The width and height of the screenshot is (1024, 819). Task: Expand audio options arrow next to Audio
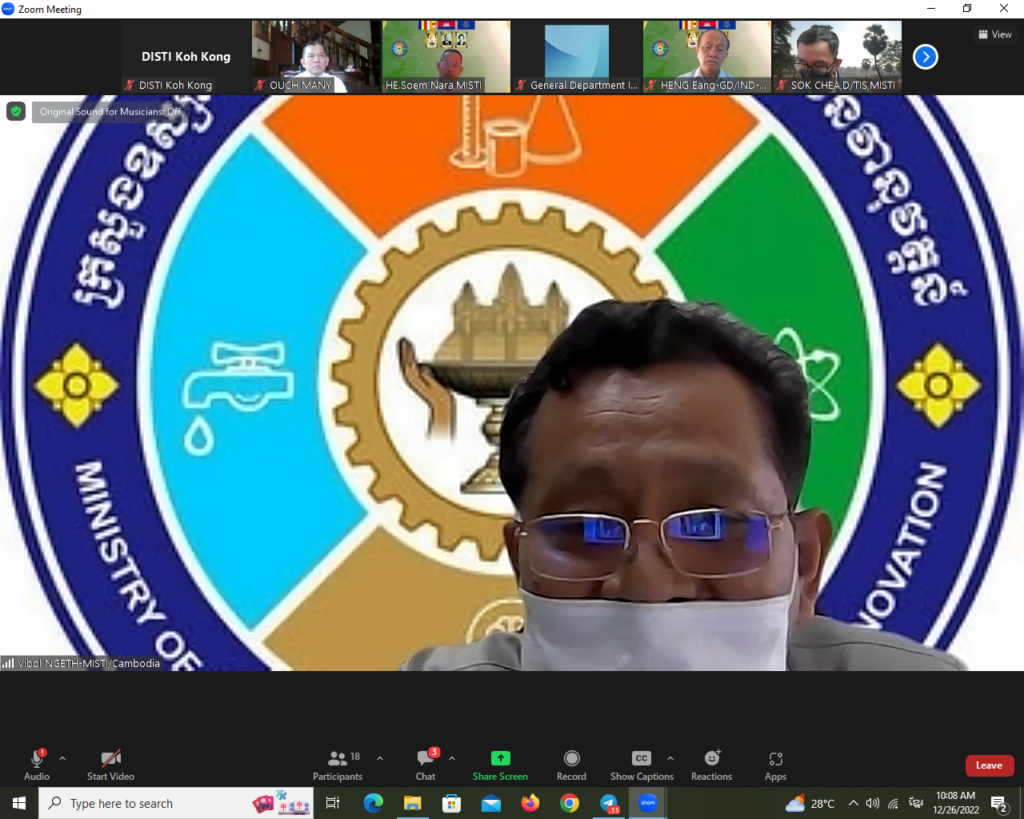click(x=62, y=758)
